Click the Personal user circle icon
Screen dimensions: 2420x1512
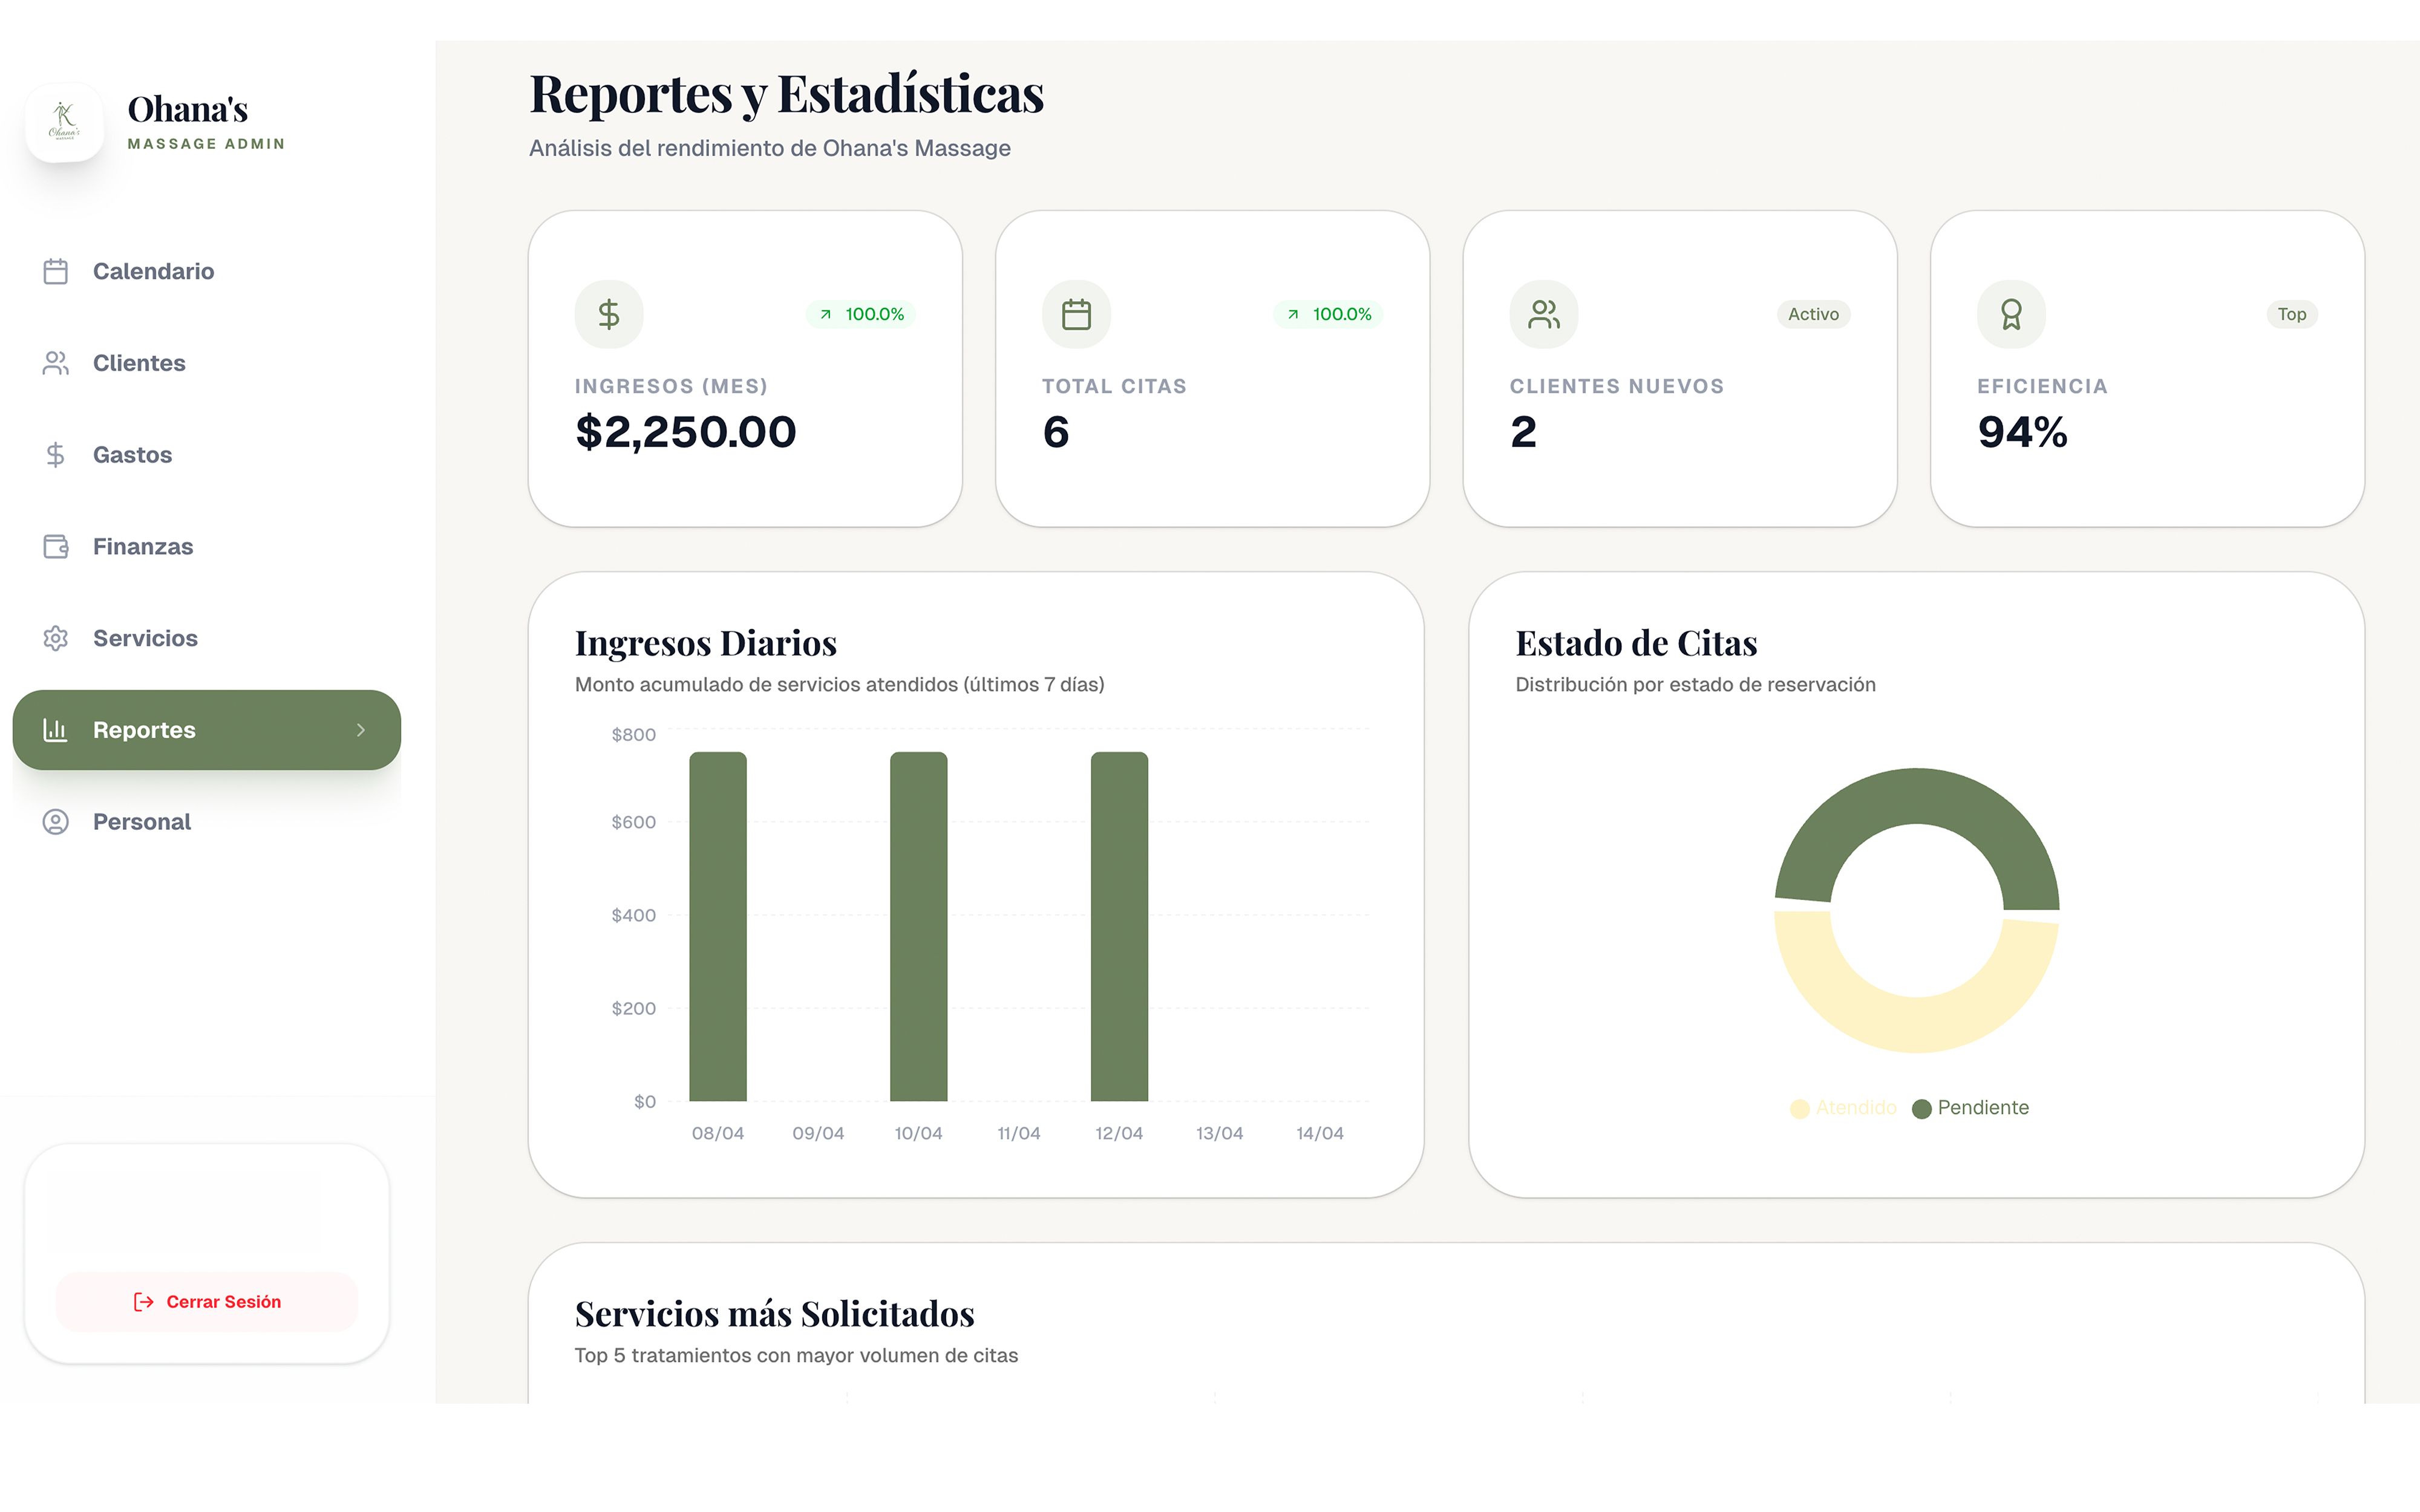(56, 822)
